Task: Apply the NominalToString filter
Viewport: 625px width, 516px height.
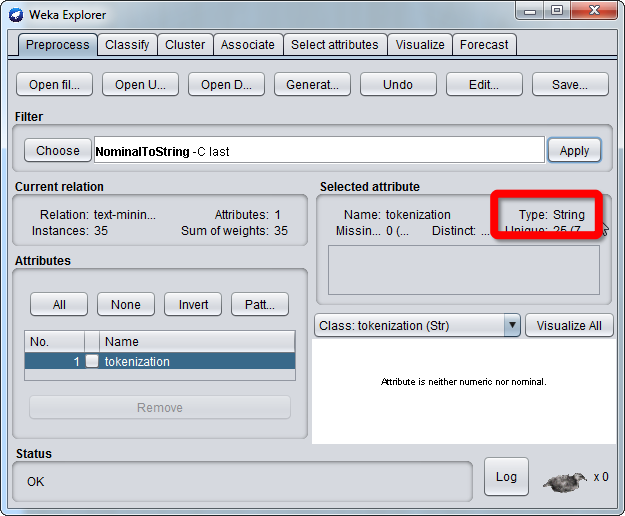Action: 574,151
